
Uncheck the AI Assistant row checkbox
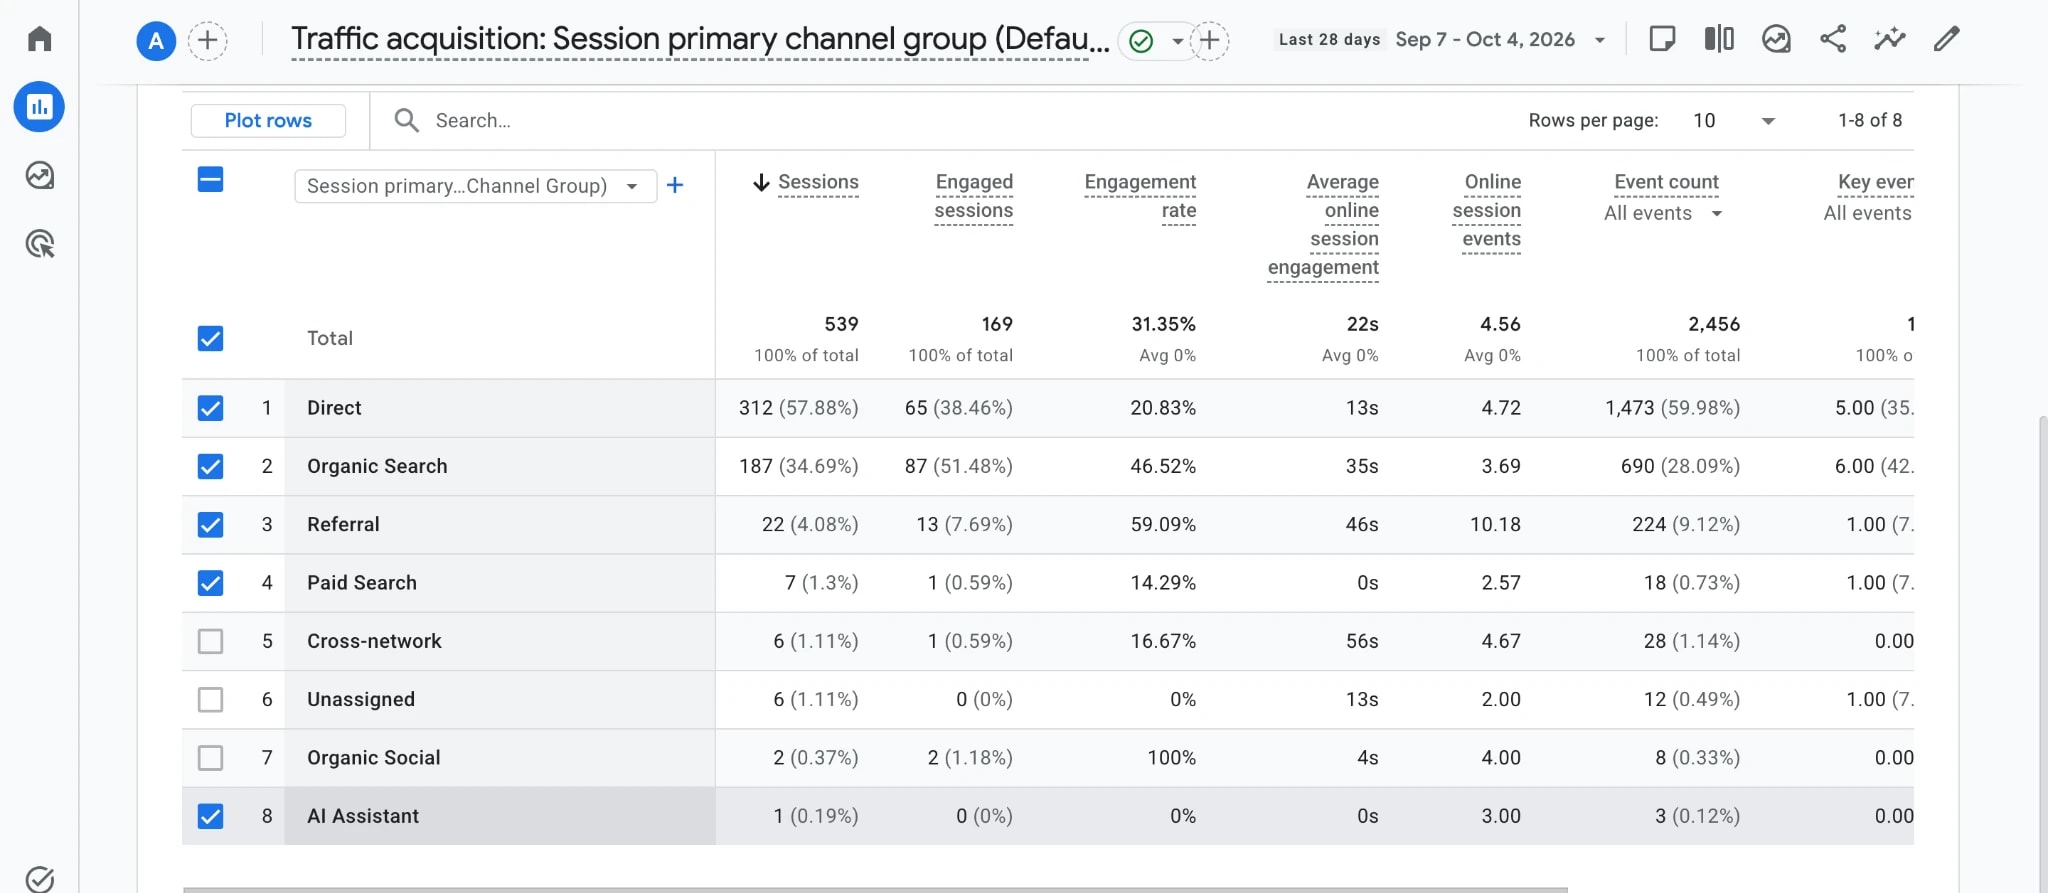tap(210, 816)
